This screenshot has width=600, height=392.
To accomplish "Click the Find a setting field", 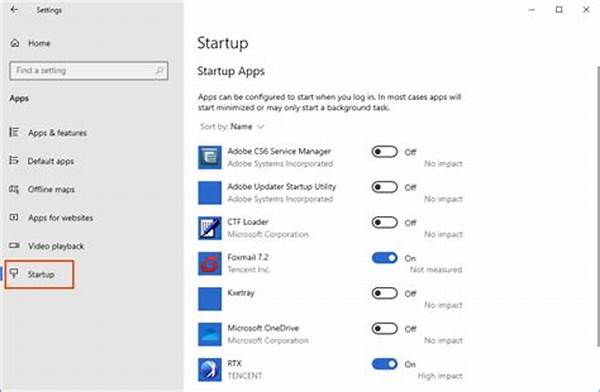I will 89,70.
